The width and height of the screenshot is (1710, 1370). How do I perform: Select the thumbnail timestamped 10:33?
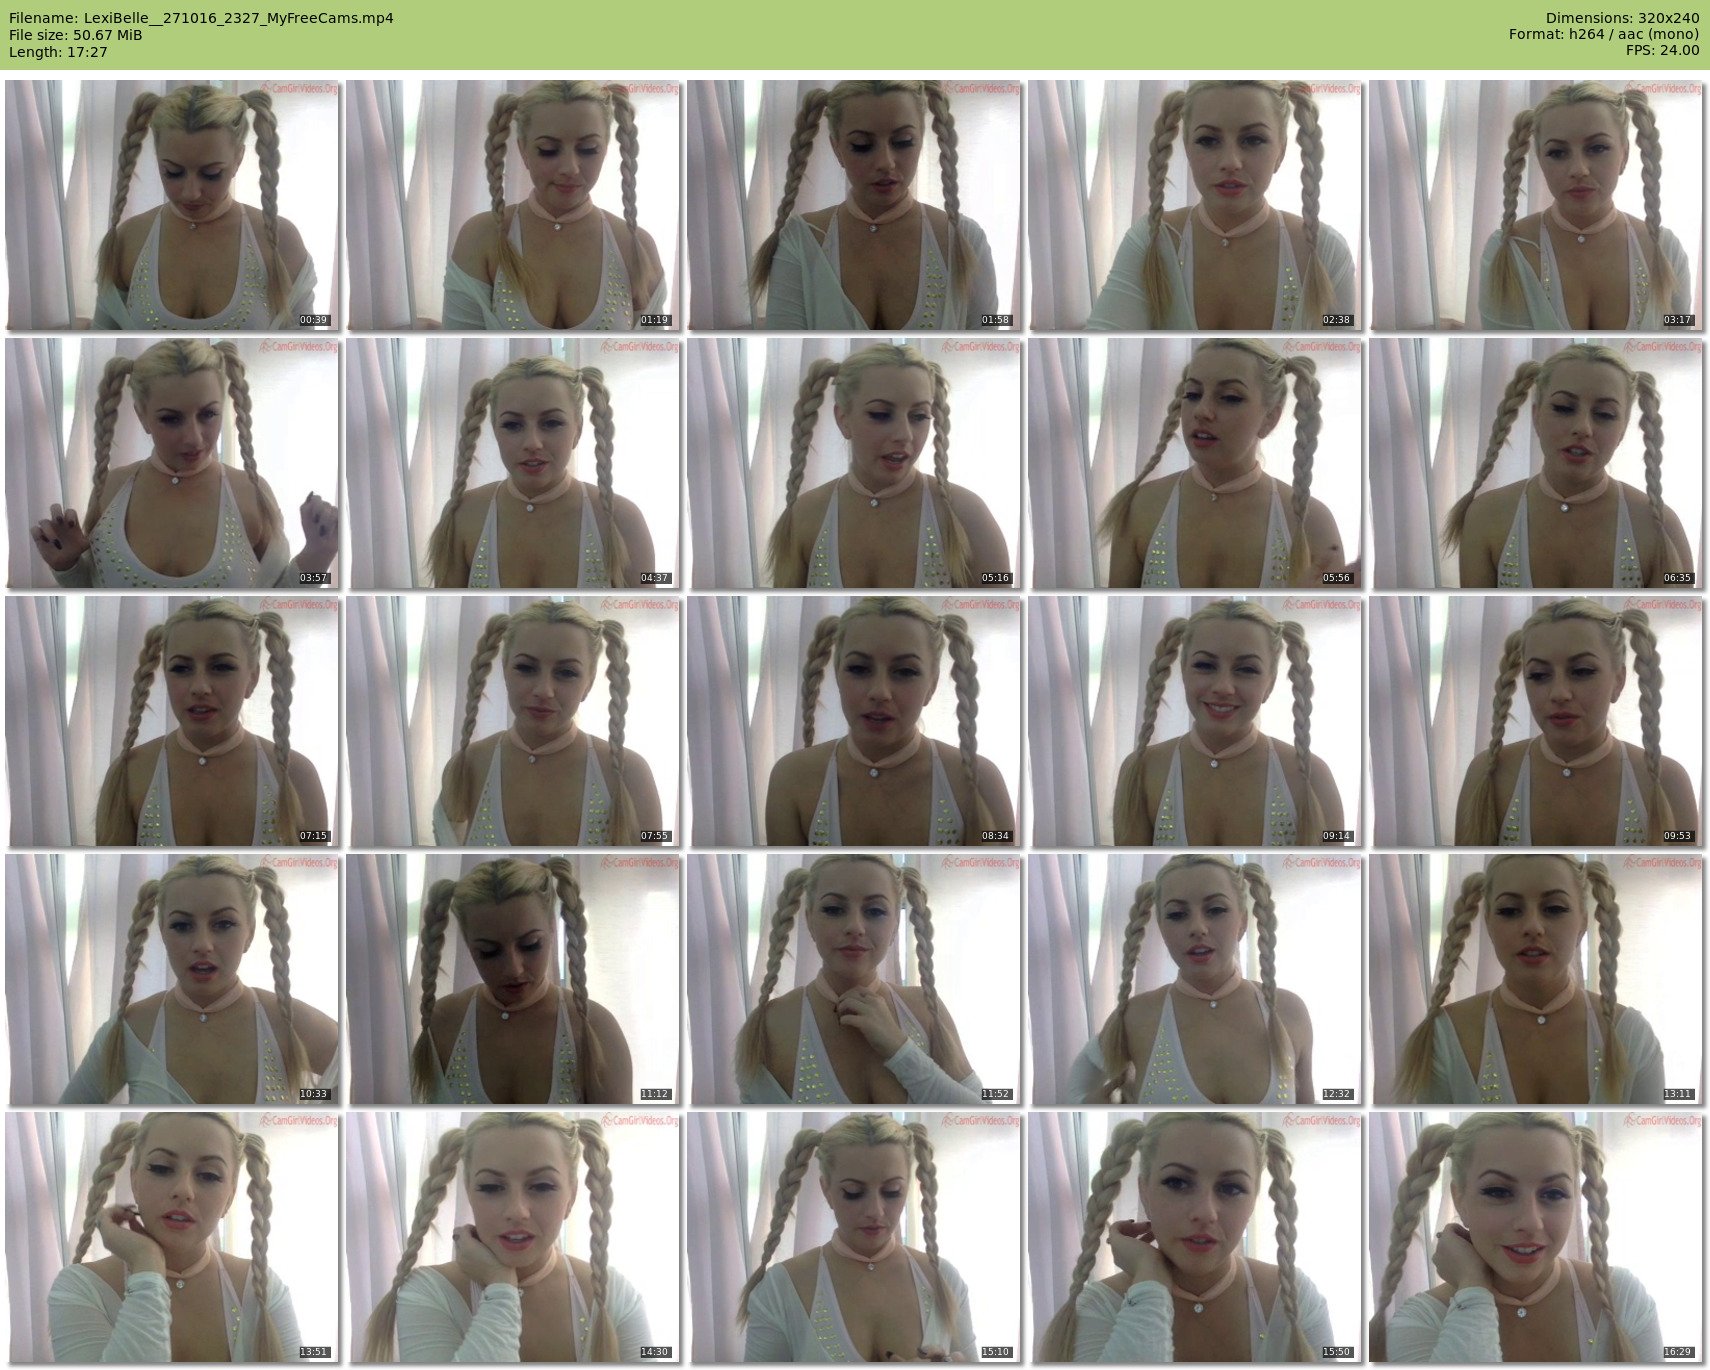pyautogui.click(x=172, y=979)
